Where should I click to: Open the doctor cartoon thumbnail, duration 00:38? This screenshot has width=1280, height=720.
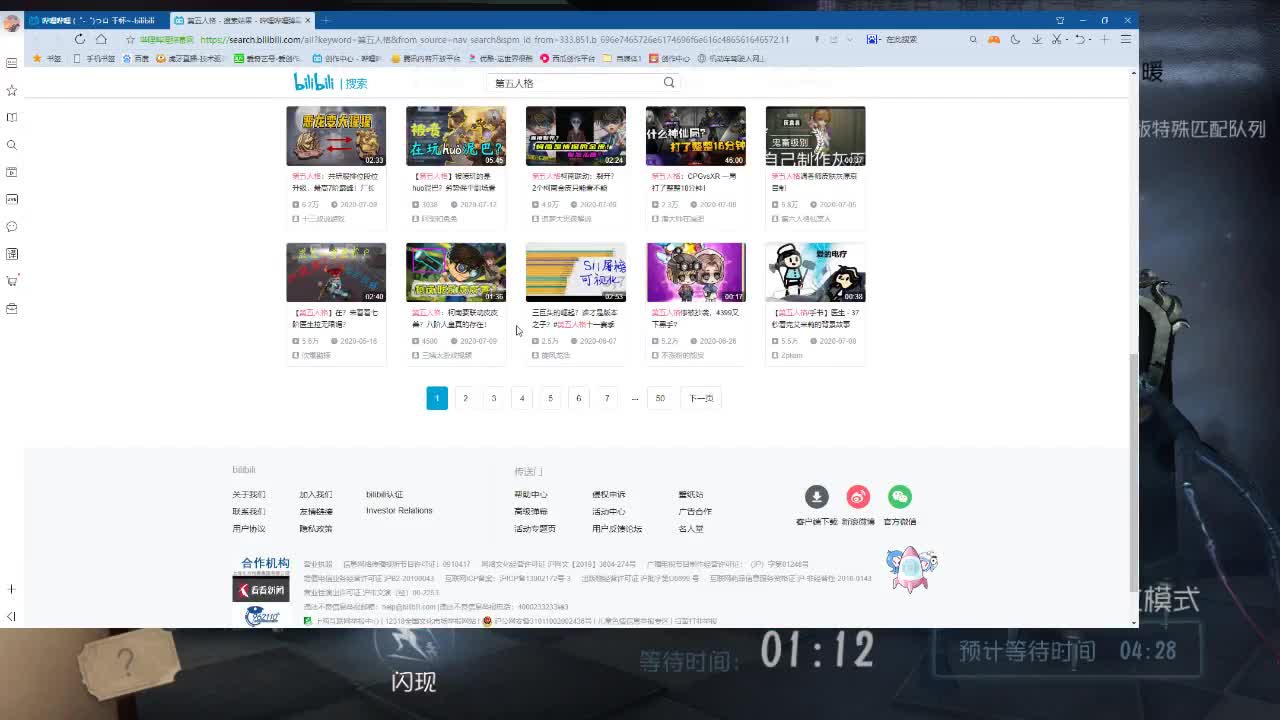(x=816, y=272)
